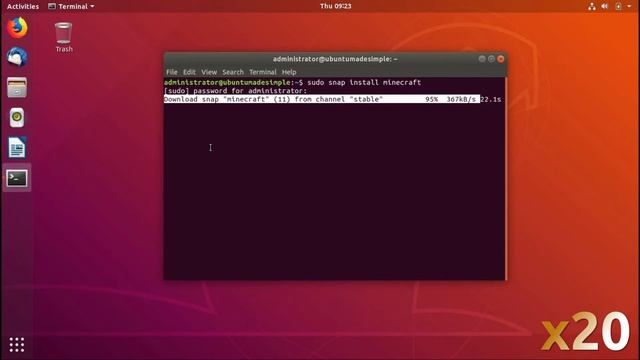640x360 pixels.
Task: Click the '[sudo] password for administrator:' line
Action: pos(236,91)
